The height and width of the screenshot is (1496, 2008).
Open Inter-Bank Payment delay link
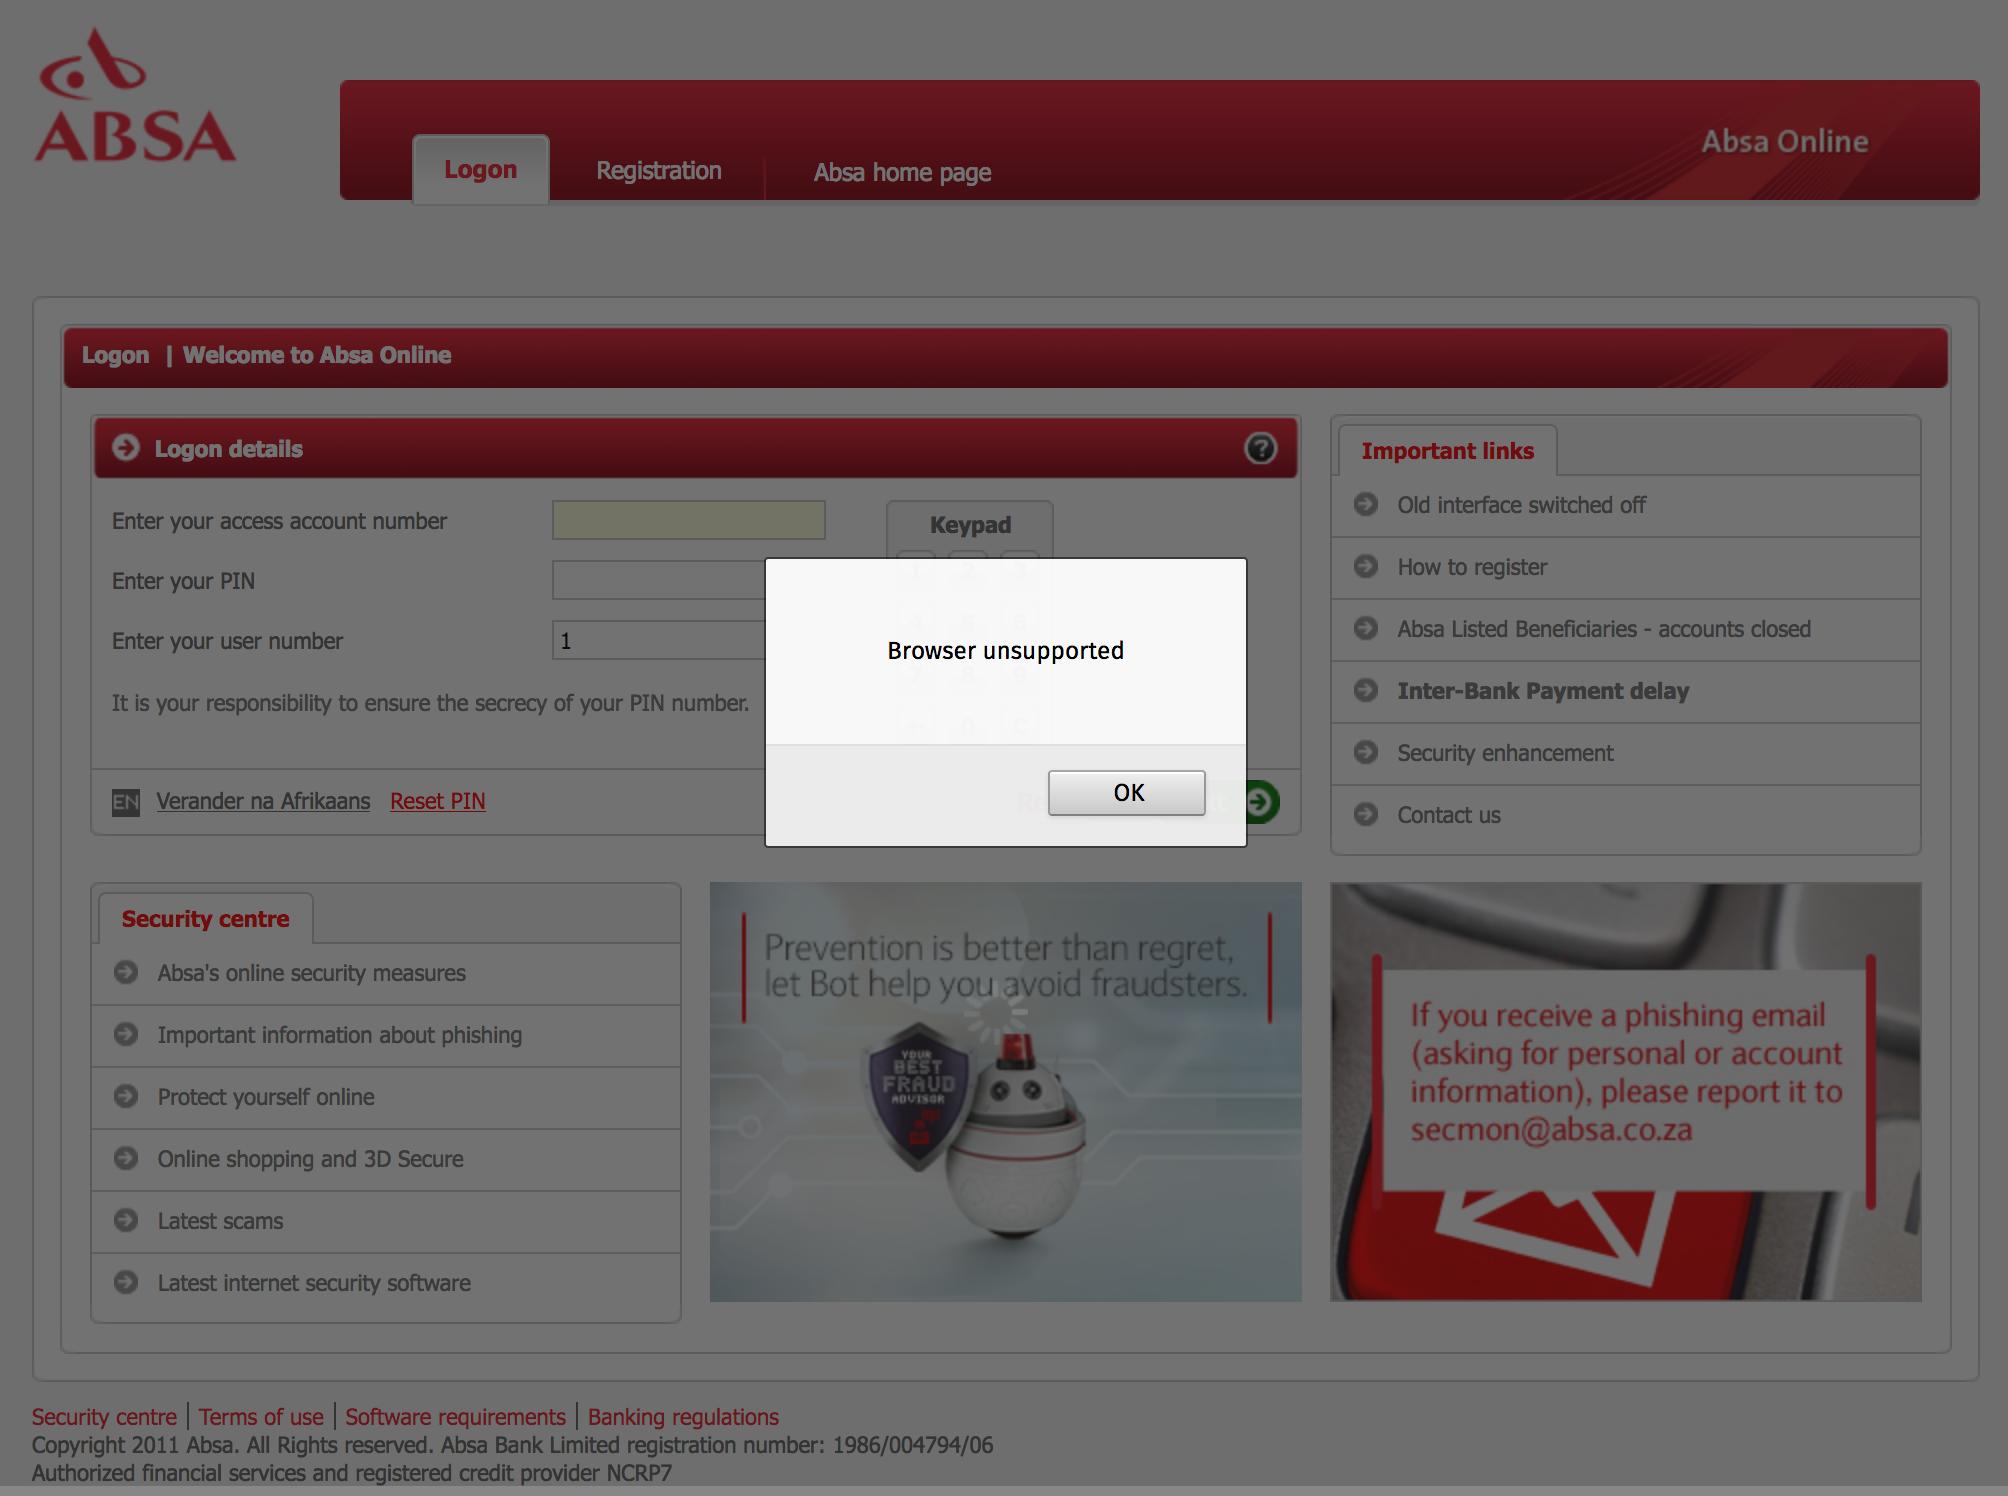[x=1543, y=691]
